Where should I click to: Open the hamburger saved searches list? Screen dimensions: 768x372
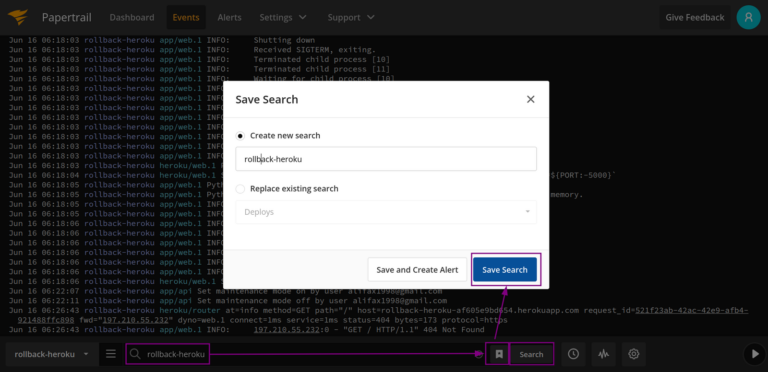tap(111, 354)
